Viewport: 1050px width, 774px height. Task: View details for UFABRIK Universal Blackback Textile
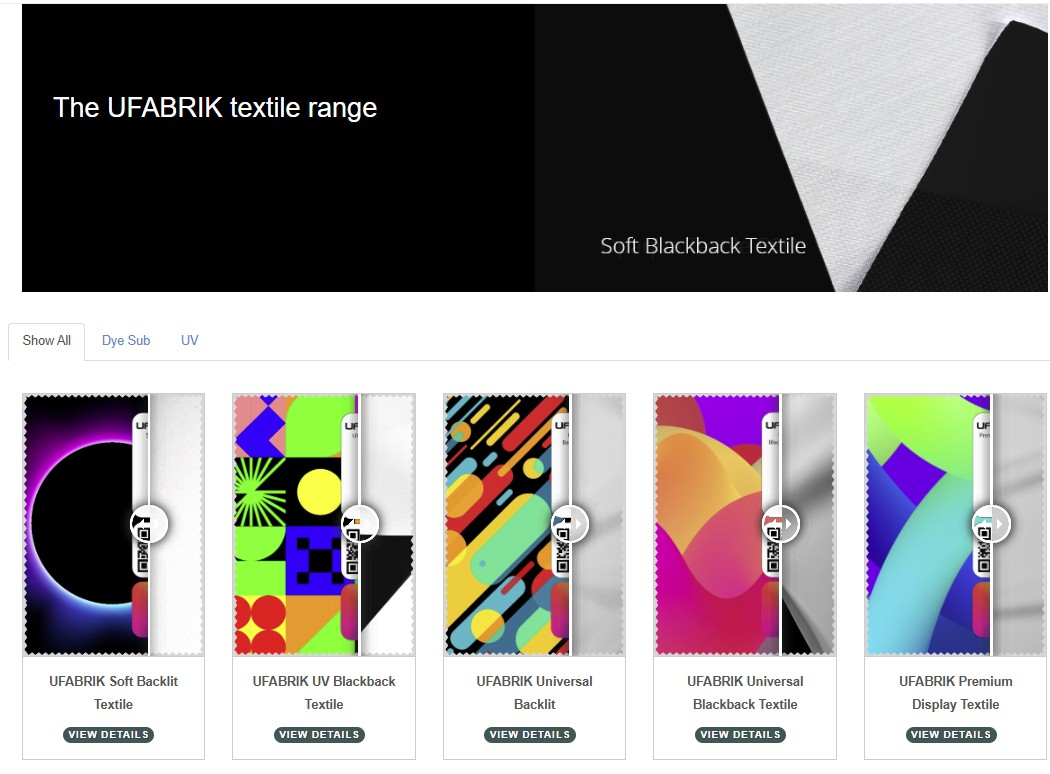point(741,735)
